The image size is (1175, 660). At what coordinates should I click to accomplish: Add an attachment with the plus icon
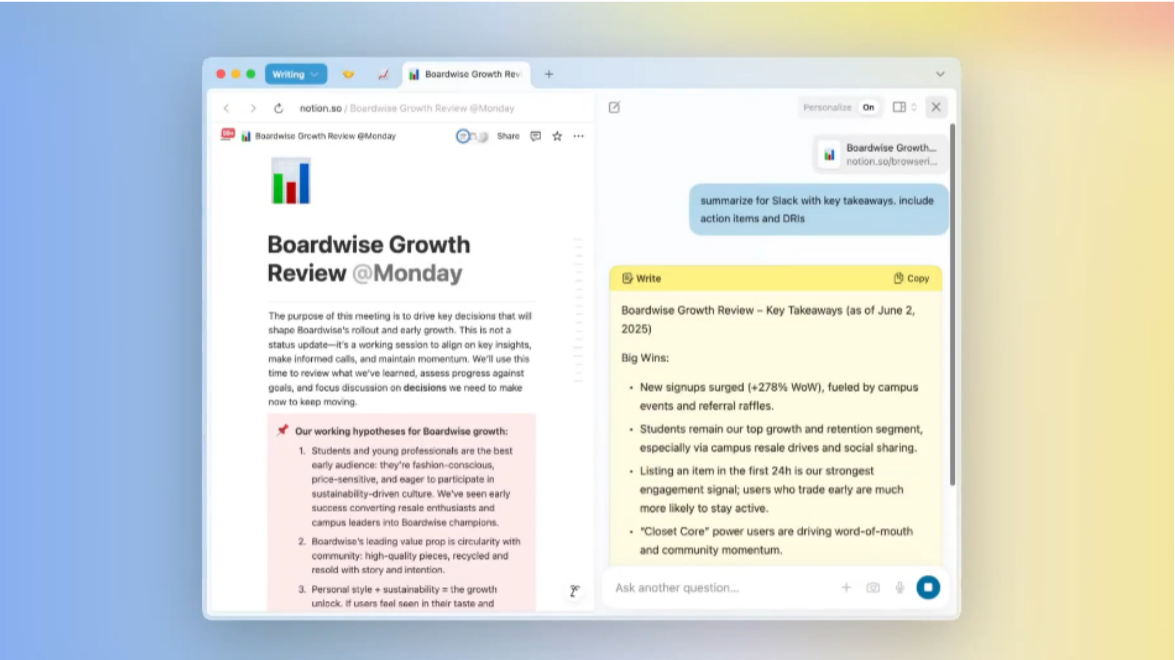[846, 588]
